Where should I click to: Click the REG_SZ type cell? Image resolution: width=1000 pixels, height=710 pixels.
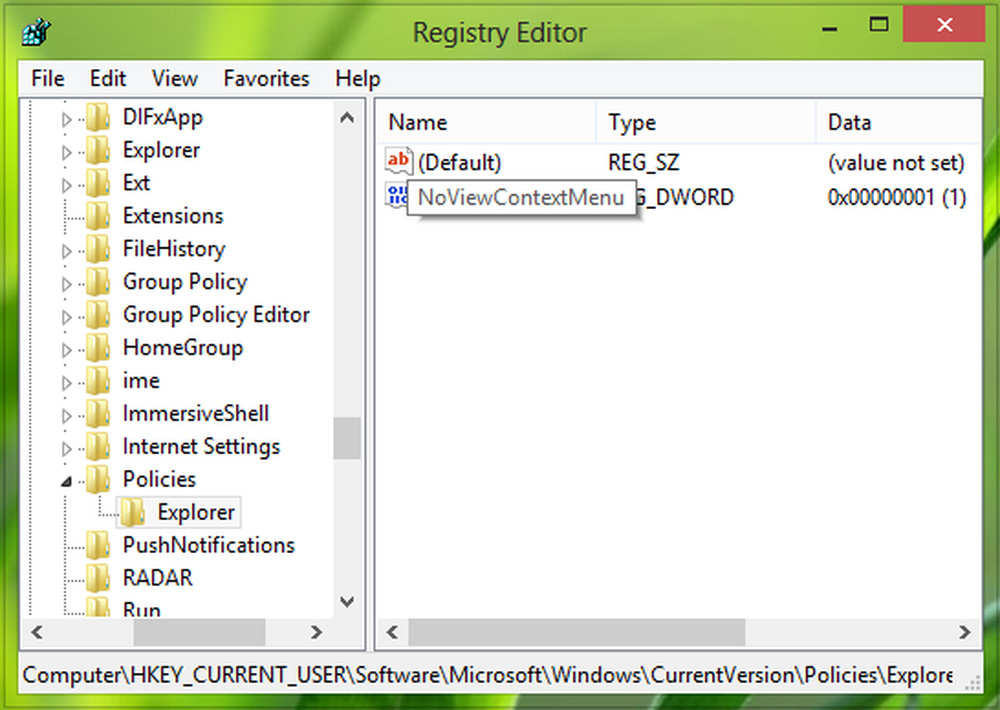(643, 163)
